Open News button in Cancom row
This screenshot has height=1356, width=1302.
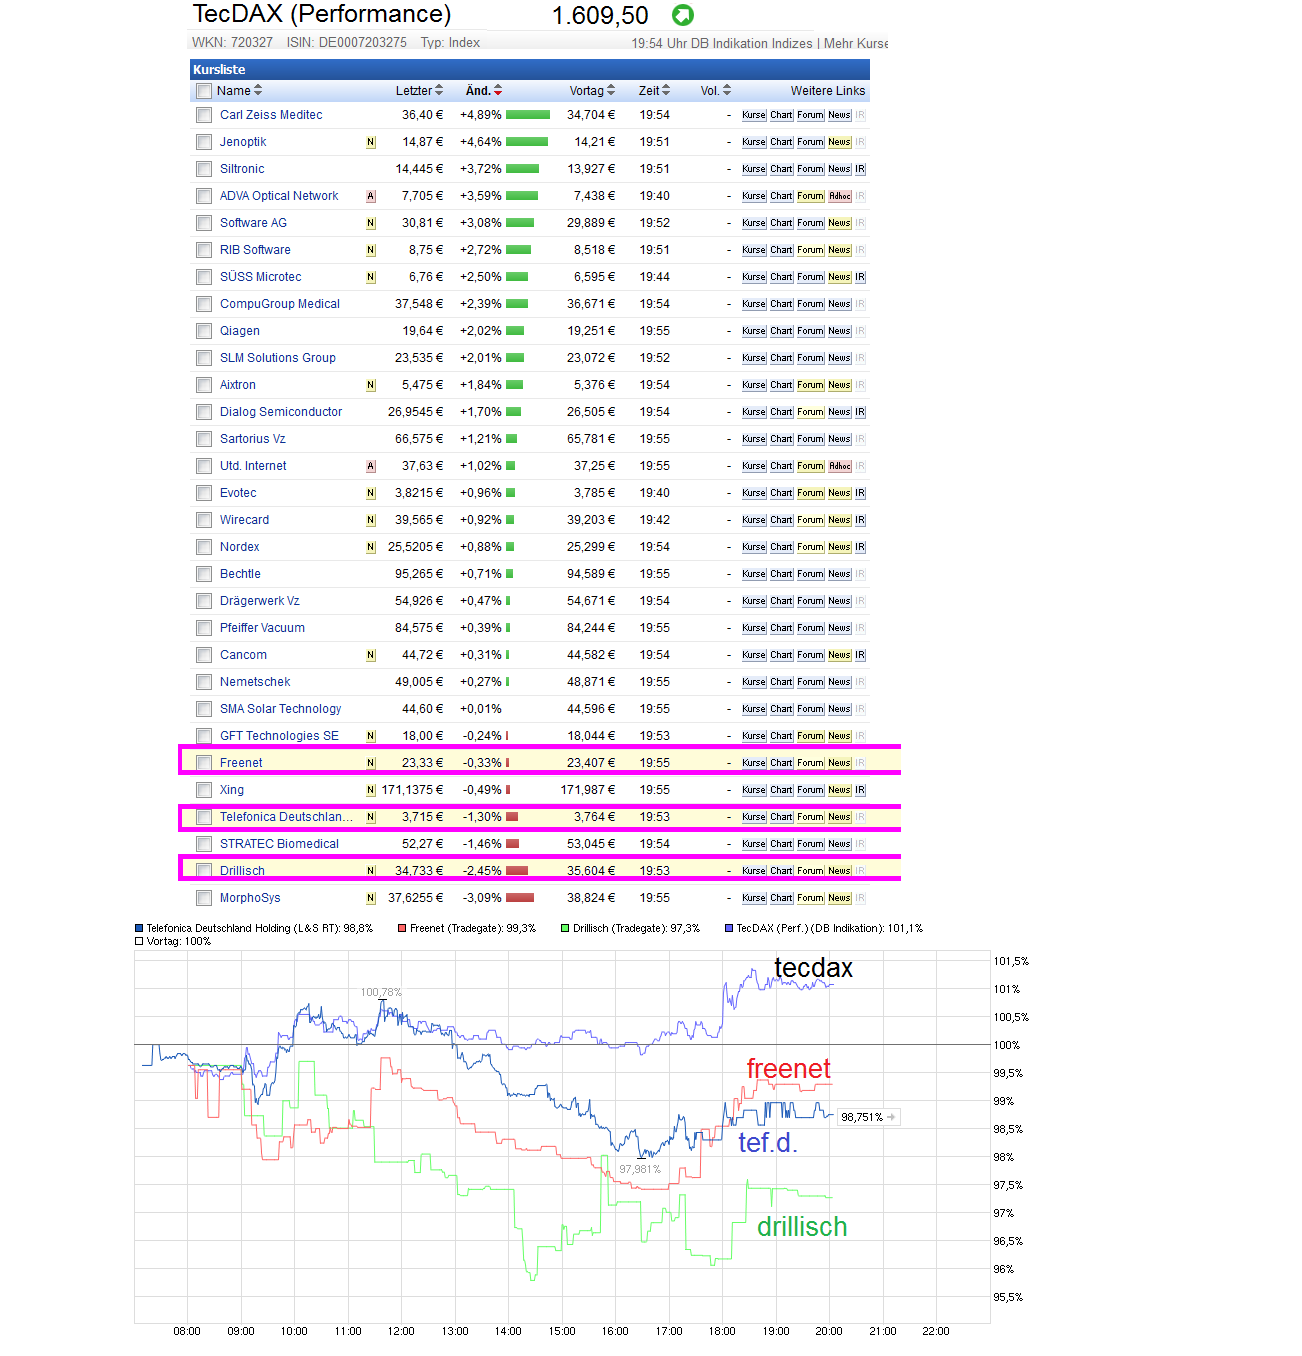pyautogui.click(x=840, y=655)
